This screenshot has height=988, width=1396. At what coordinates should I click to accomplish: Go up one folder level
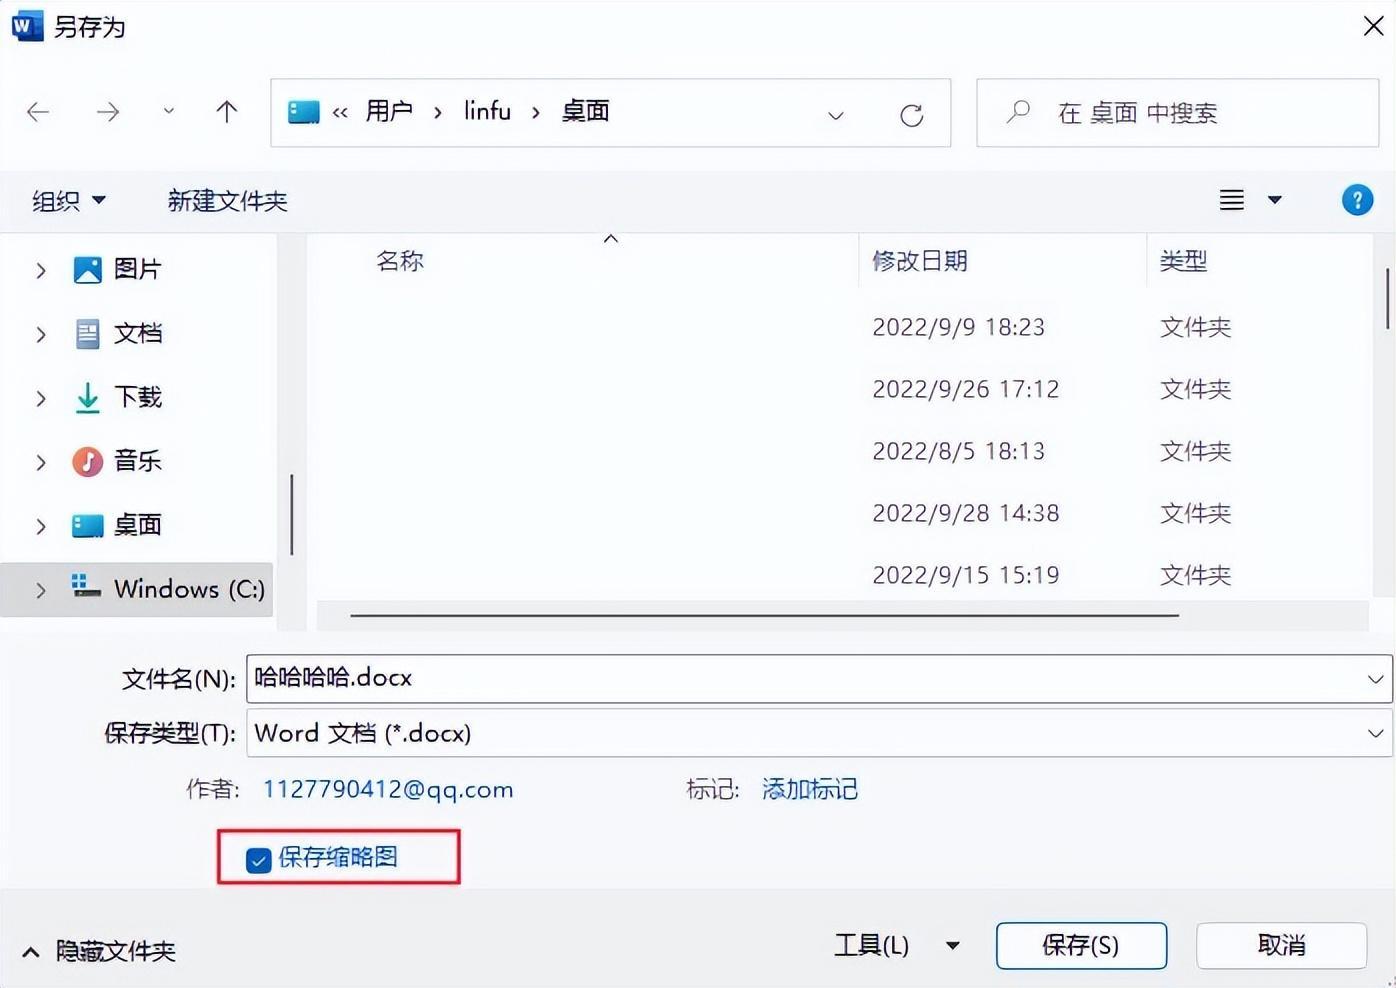tap(227, 112)
